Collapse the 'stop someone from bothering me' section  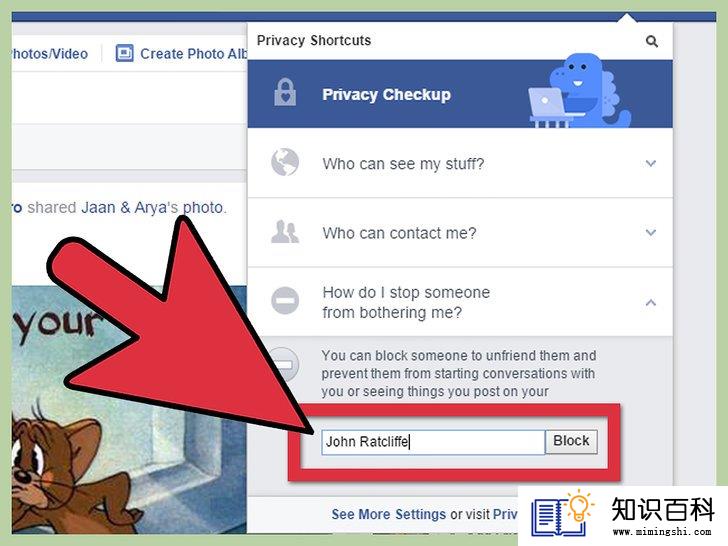[651, 303]
